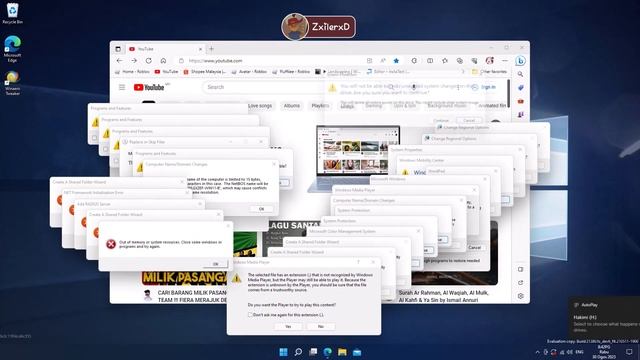Click the blue favorites star in address bar
The height and width of the screenshot is (360, 640).
click(396, 60)
